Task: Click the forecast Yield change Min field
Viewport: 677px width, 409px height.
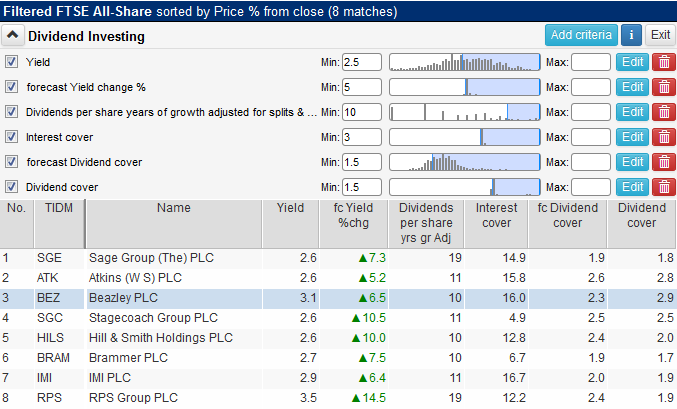Action: pyautogui.click(x=362, y=87)
